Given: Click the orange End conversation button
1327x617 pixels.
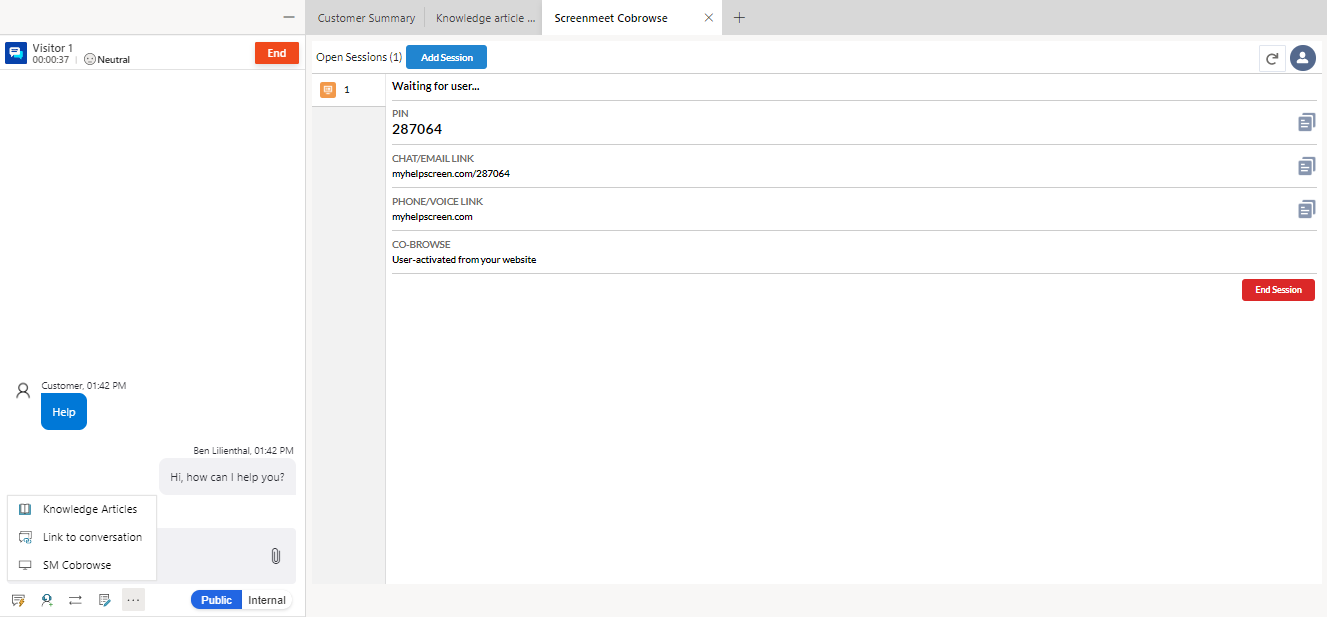Looking at the screenshot, I should 277,53.
